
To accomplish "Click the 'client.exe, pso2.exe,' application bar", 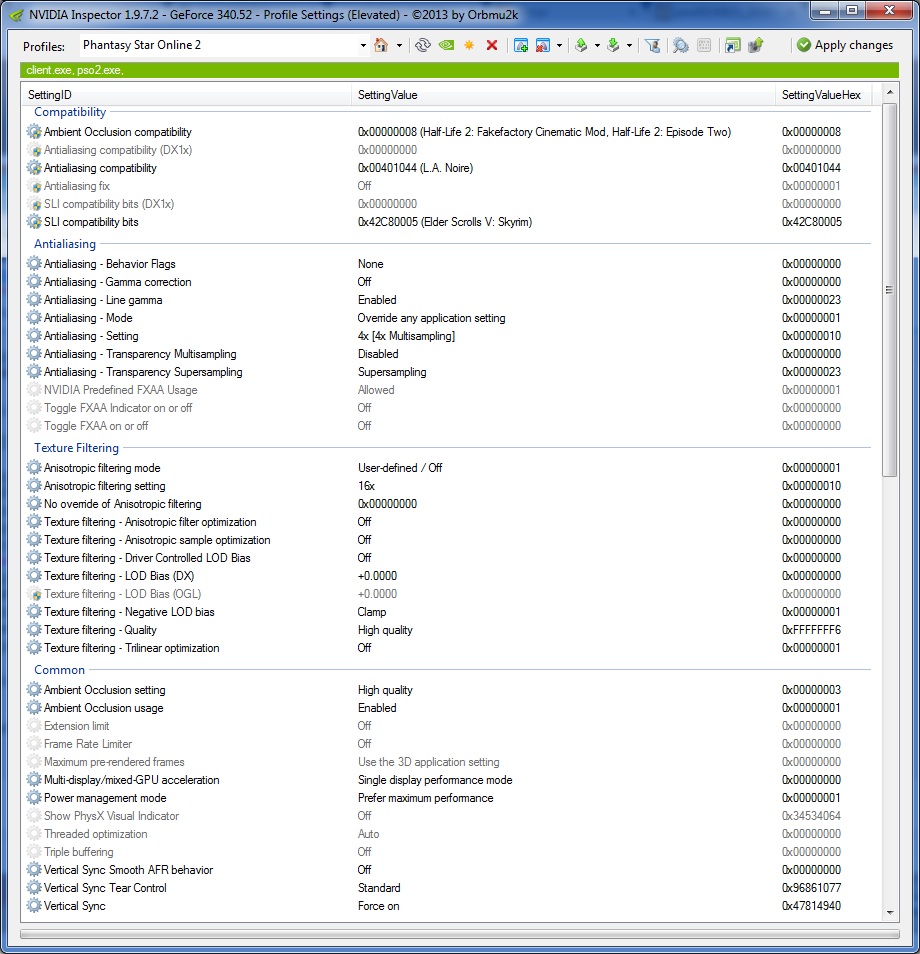I will tap(459, 70).
